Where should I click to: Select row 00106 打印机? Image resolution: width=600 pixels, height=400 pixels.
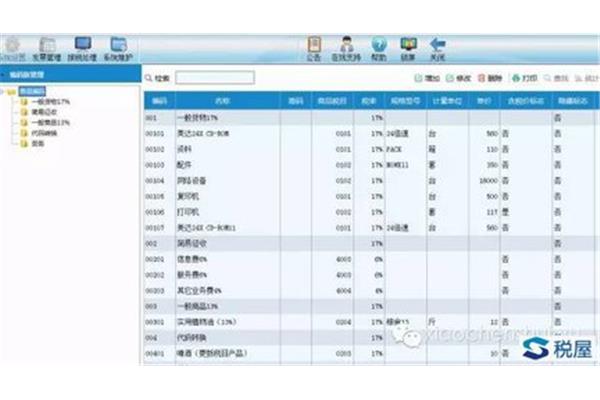tap(370, 212)
